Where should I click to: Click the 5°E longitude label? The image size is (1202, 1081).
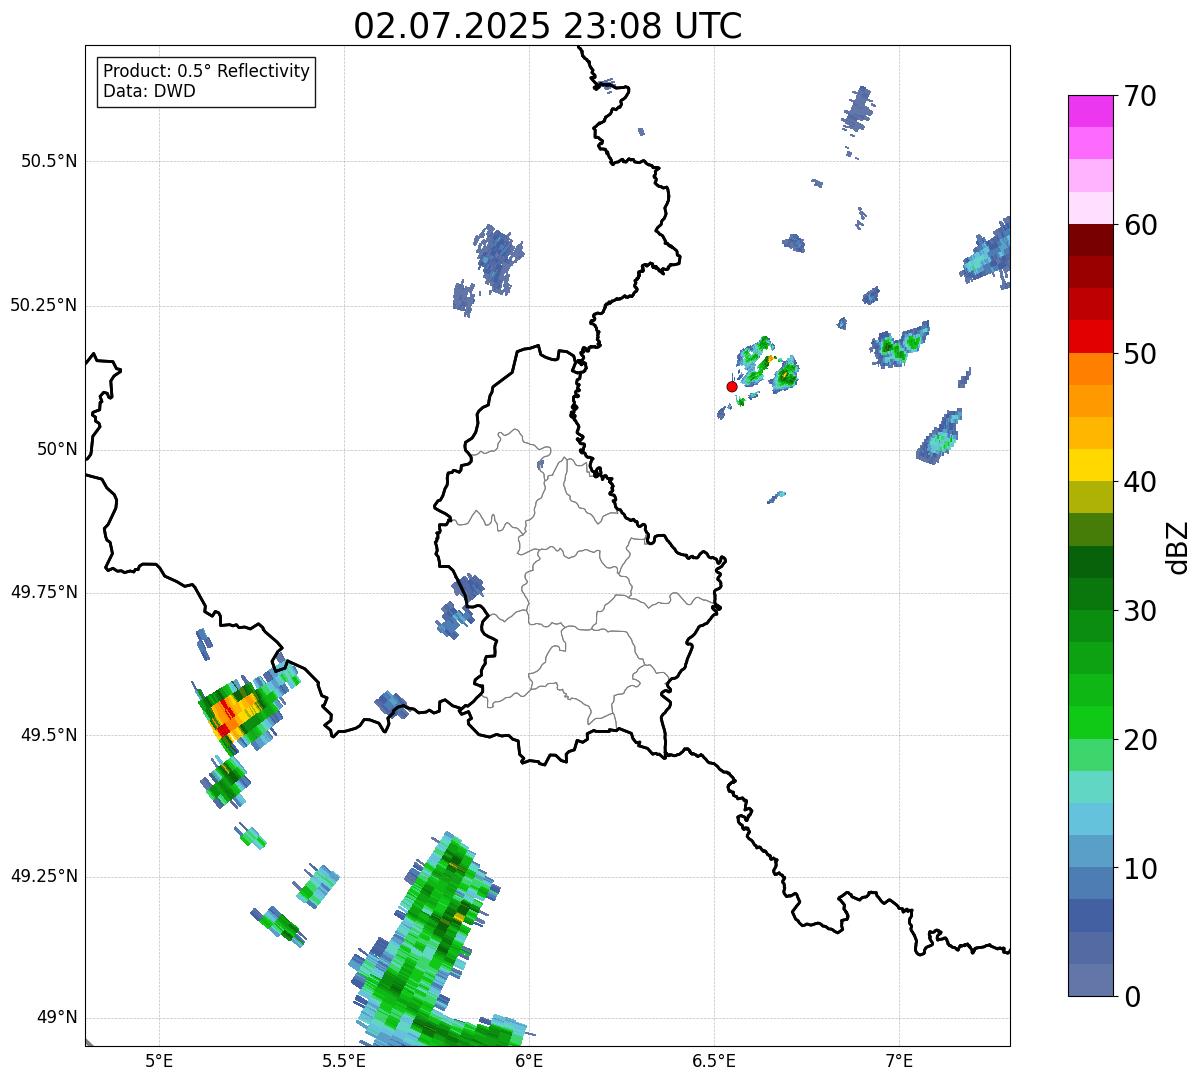[159, 1060]
